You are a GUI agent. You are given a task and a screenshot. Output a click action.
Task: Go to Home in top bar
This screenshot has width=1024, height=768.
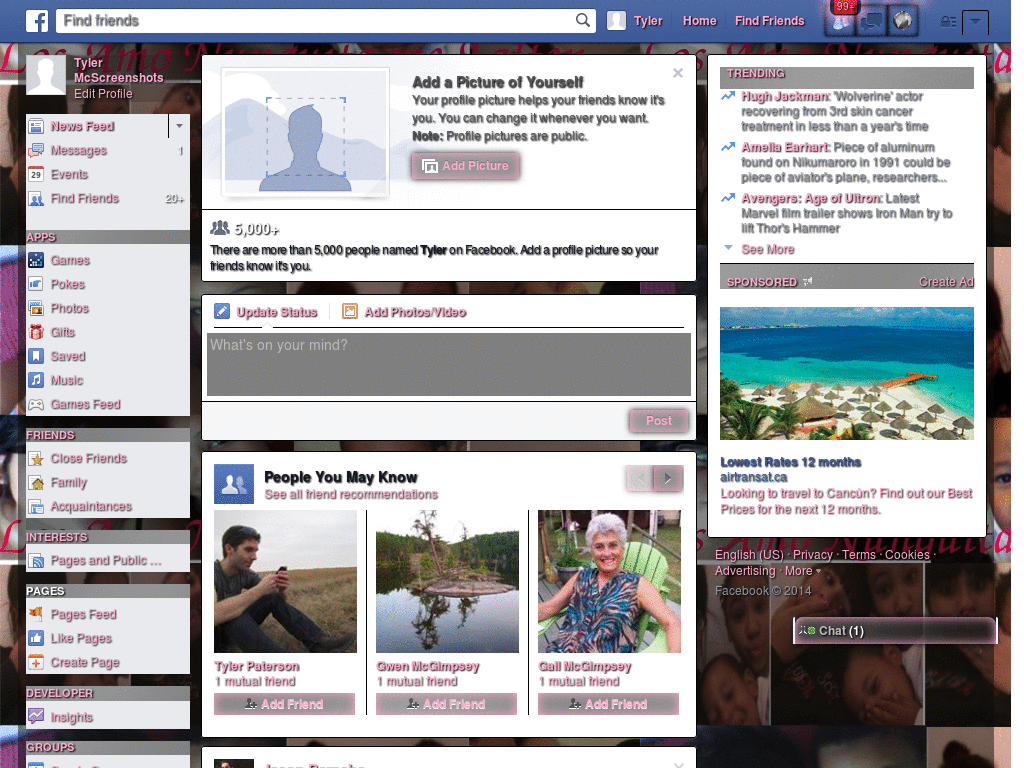699,21
